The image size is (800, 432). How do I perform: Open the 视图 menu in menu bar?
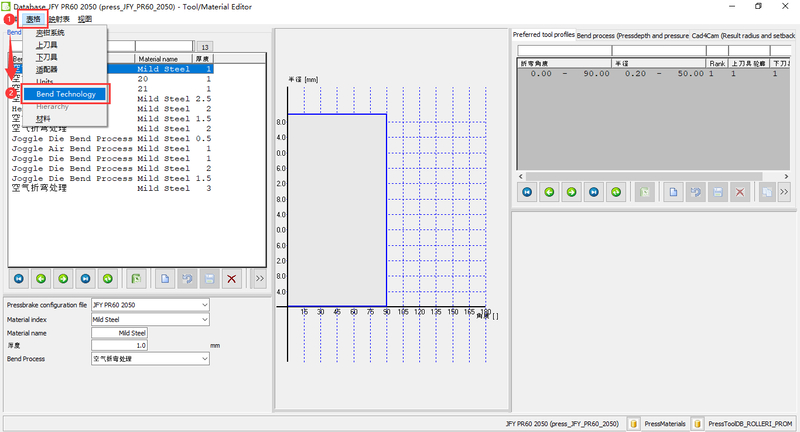(x=85, y=19)
